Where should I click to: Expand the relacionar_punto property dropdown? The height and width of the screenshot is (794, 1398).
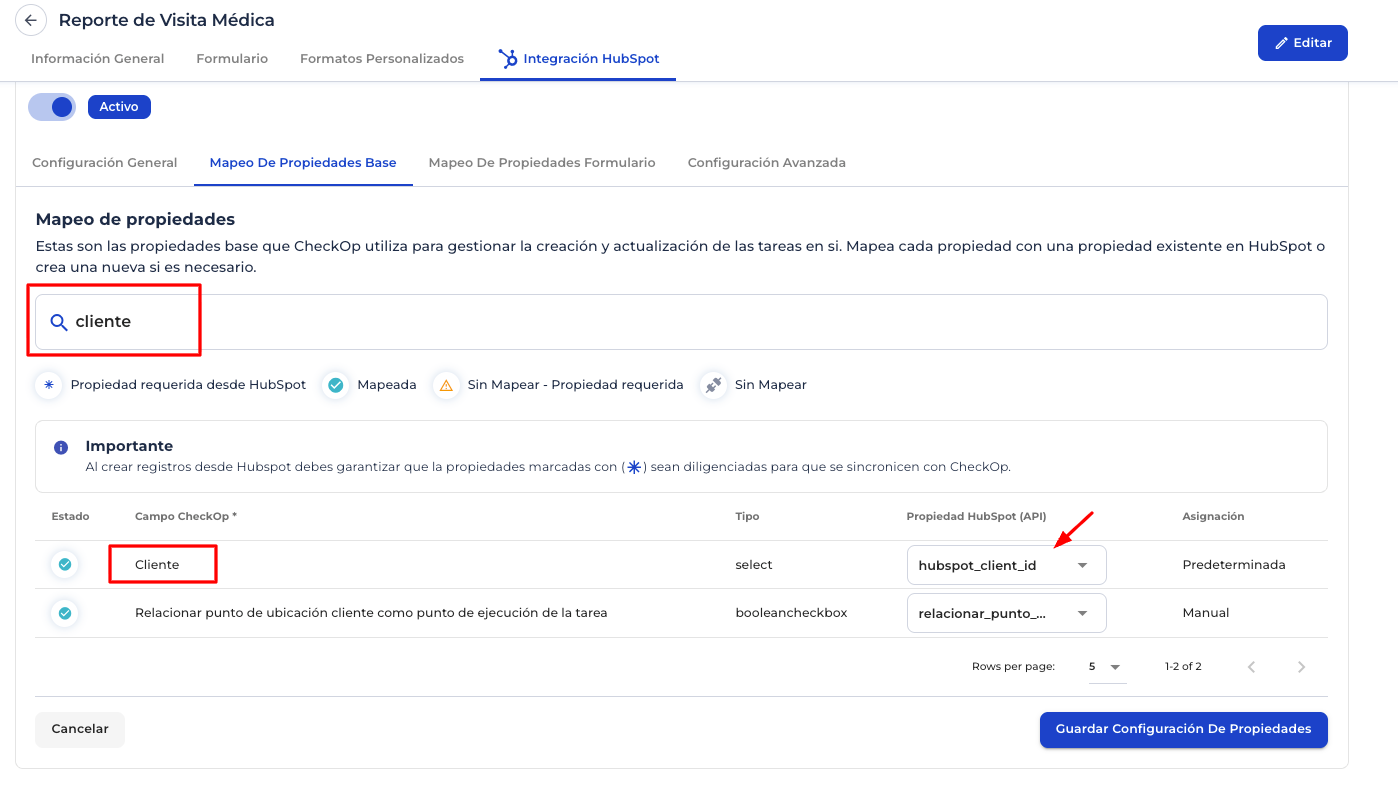coord(1006,613)
